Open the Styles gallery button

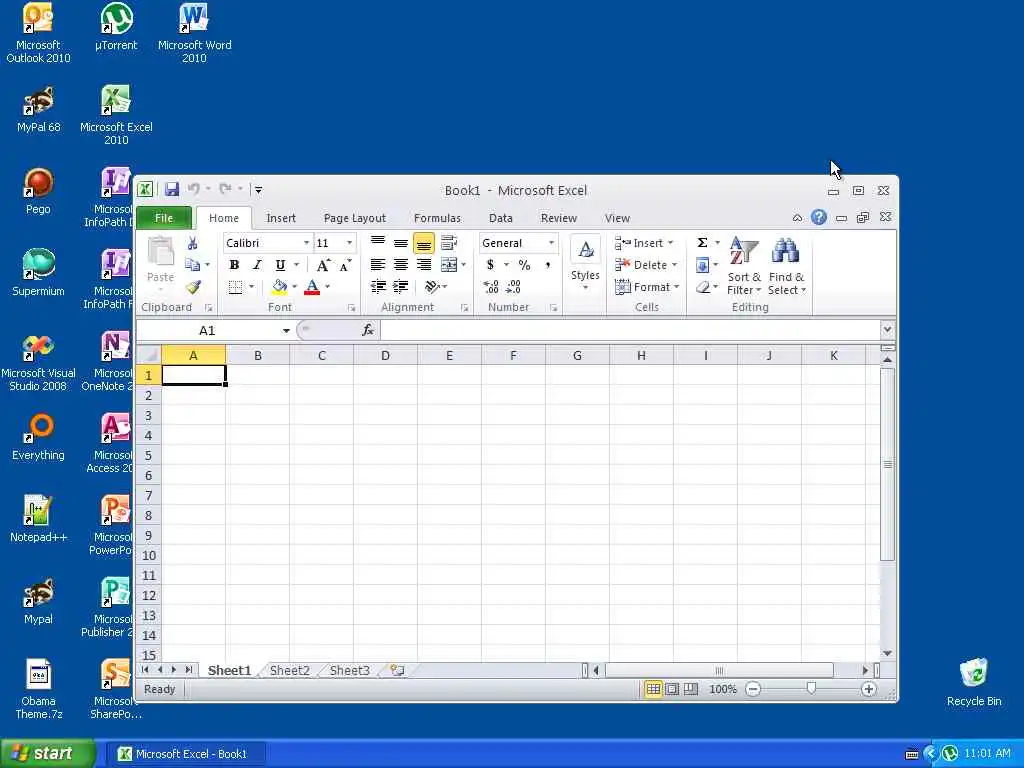tap(585, 264)
